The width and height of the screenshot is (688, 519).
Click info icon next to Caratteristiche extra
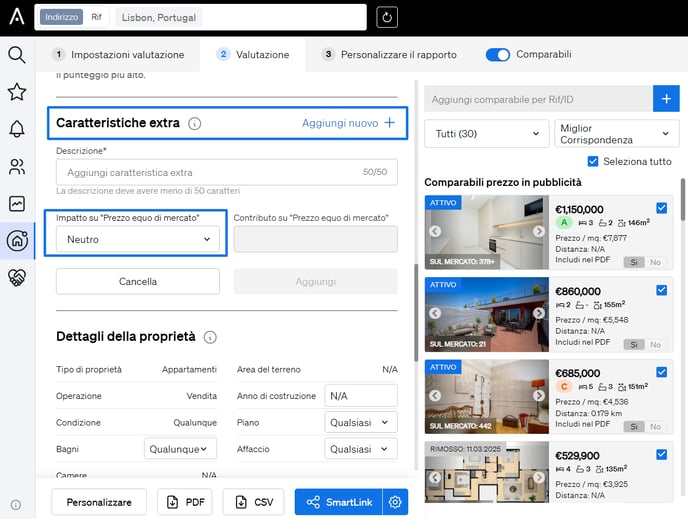[195, 124]
